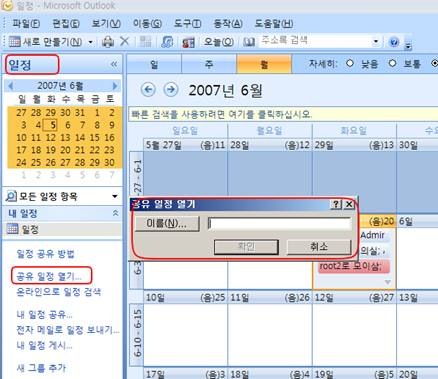Click the delete X icon in toolbar

(124, 42)
